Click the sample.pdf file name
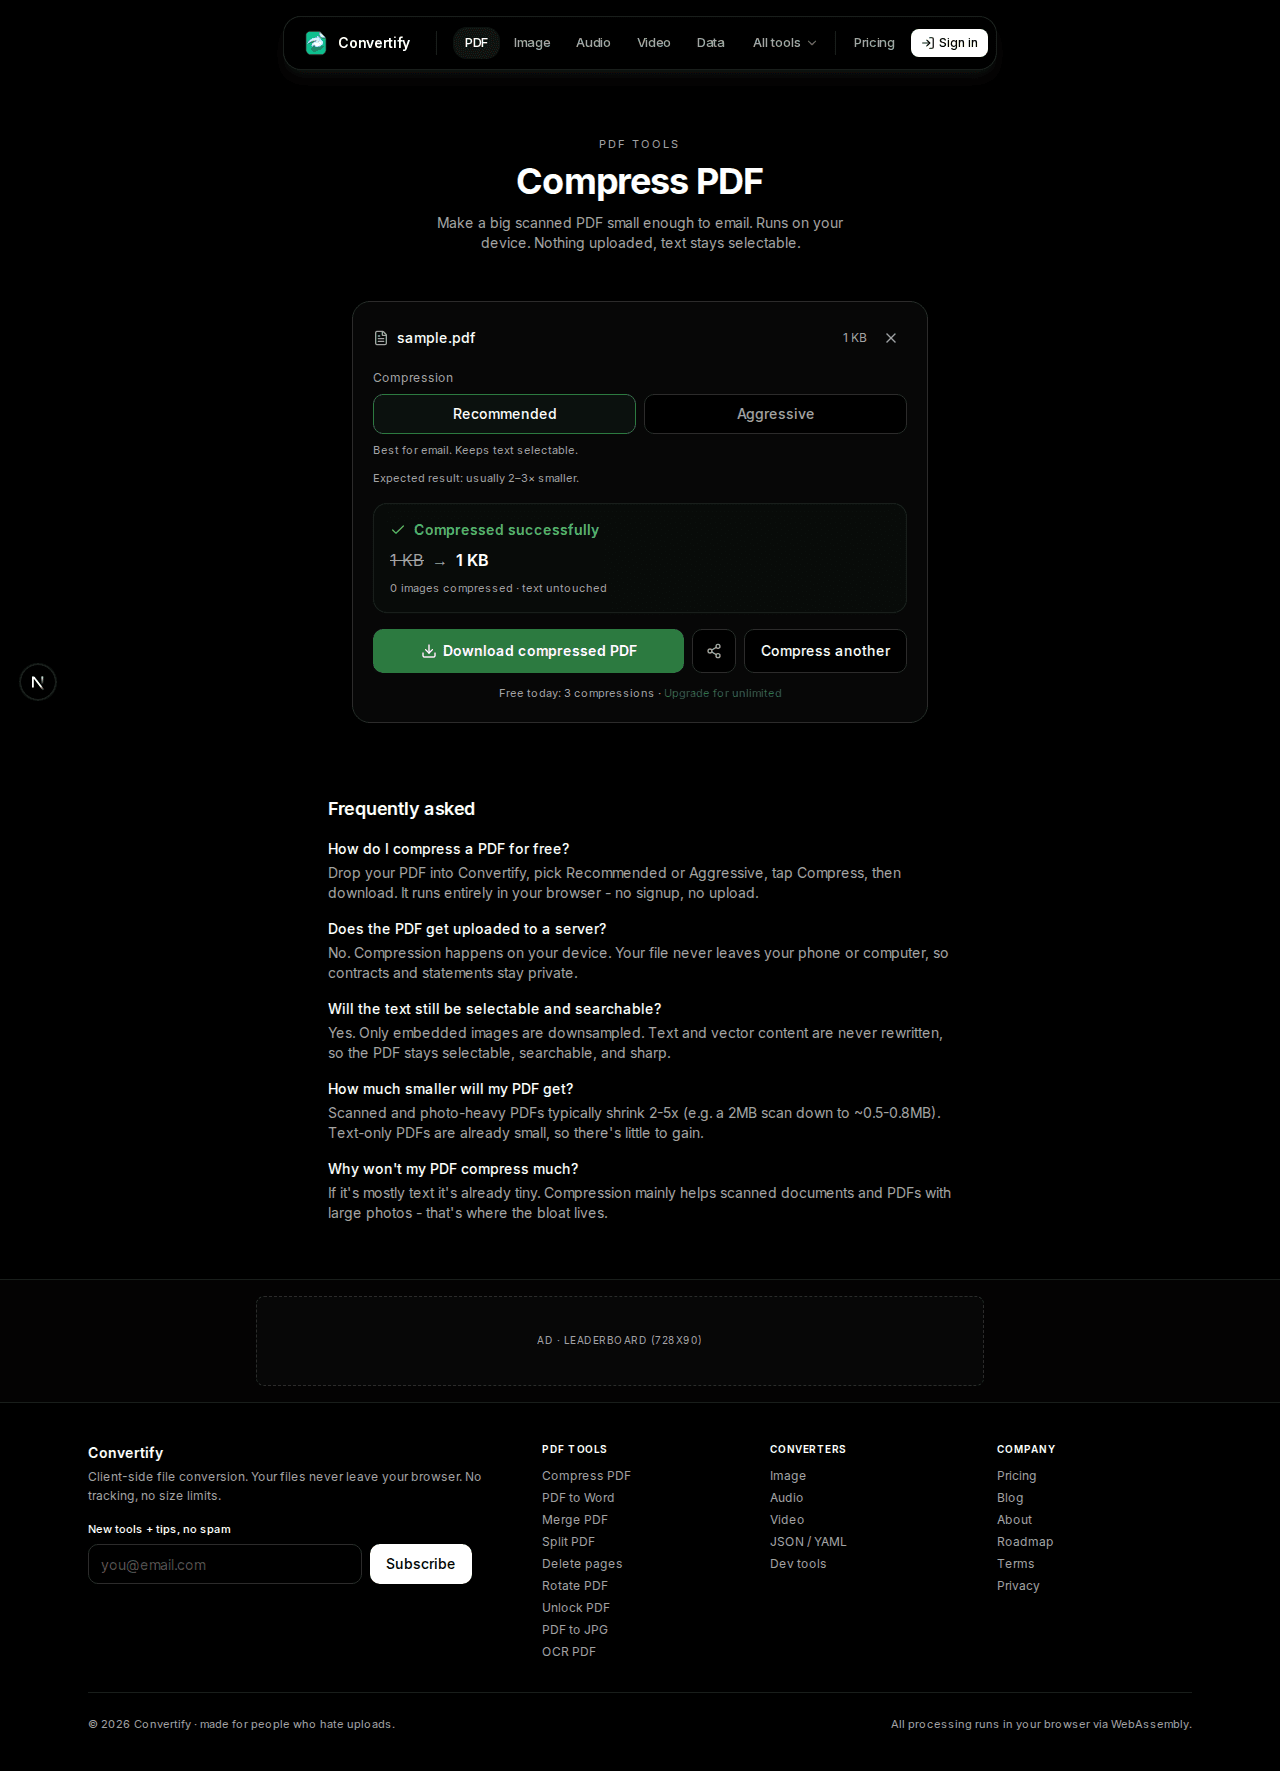The image size is (1280, 1771). [436, 338]
